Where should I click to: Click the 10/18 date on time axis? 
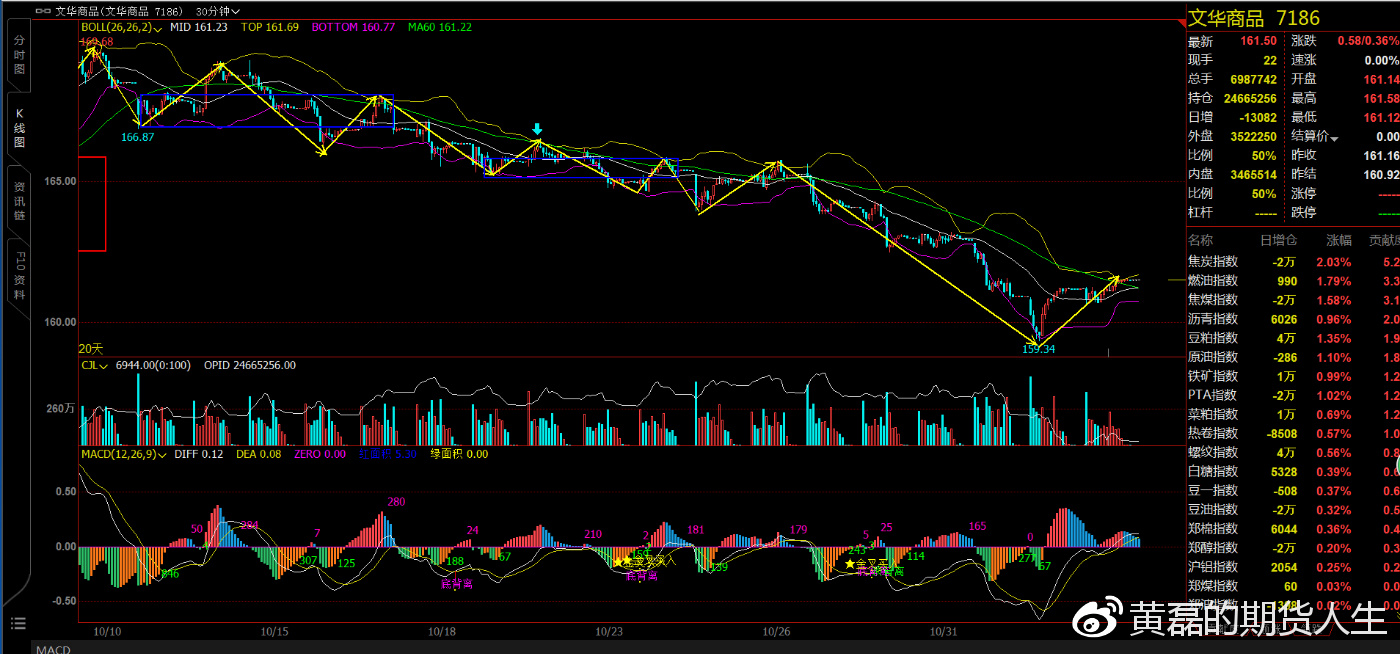point(441,632)
